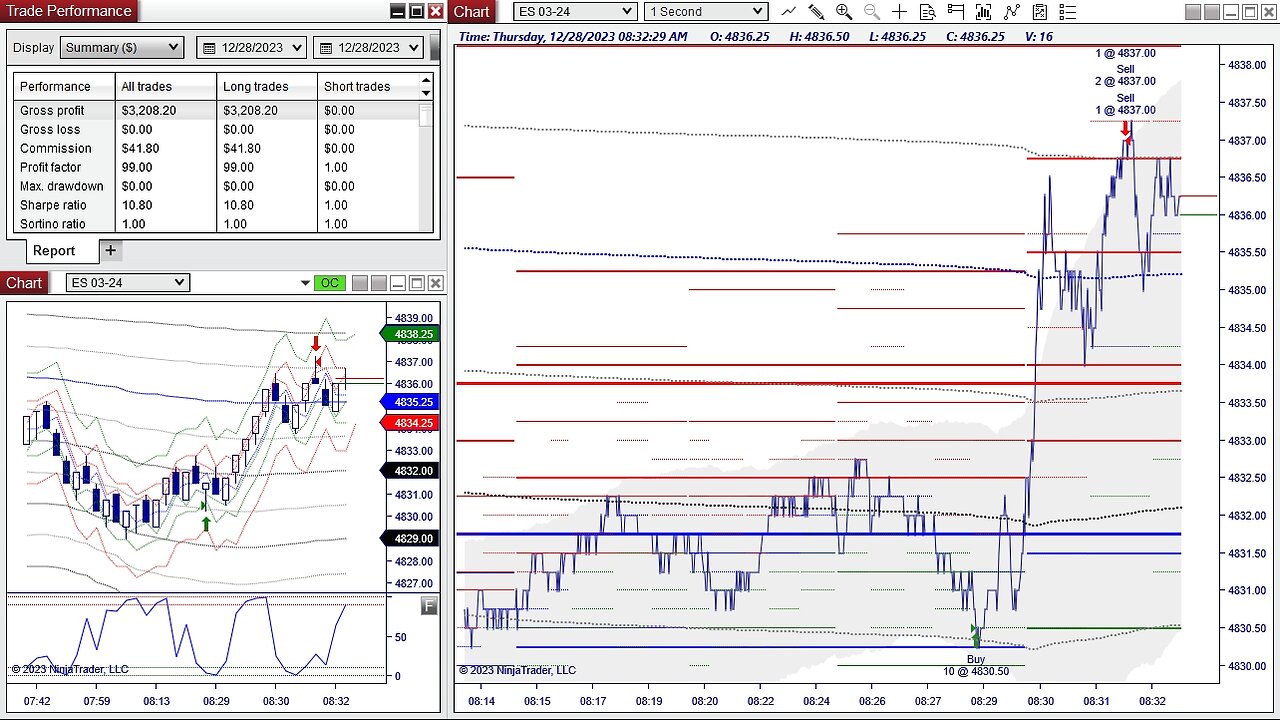This screenshot has height=720, width=1280.
Task: Select the Profit factor row label
Action: [x=51, y=167]
